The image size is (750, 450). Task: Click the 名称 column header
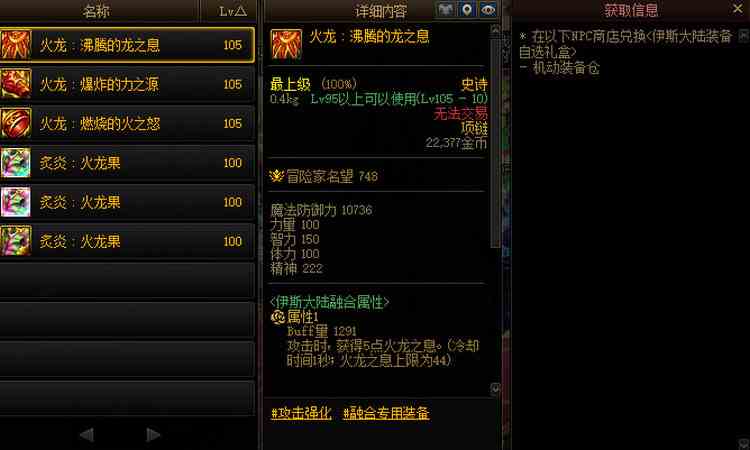coord(98,11)
